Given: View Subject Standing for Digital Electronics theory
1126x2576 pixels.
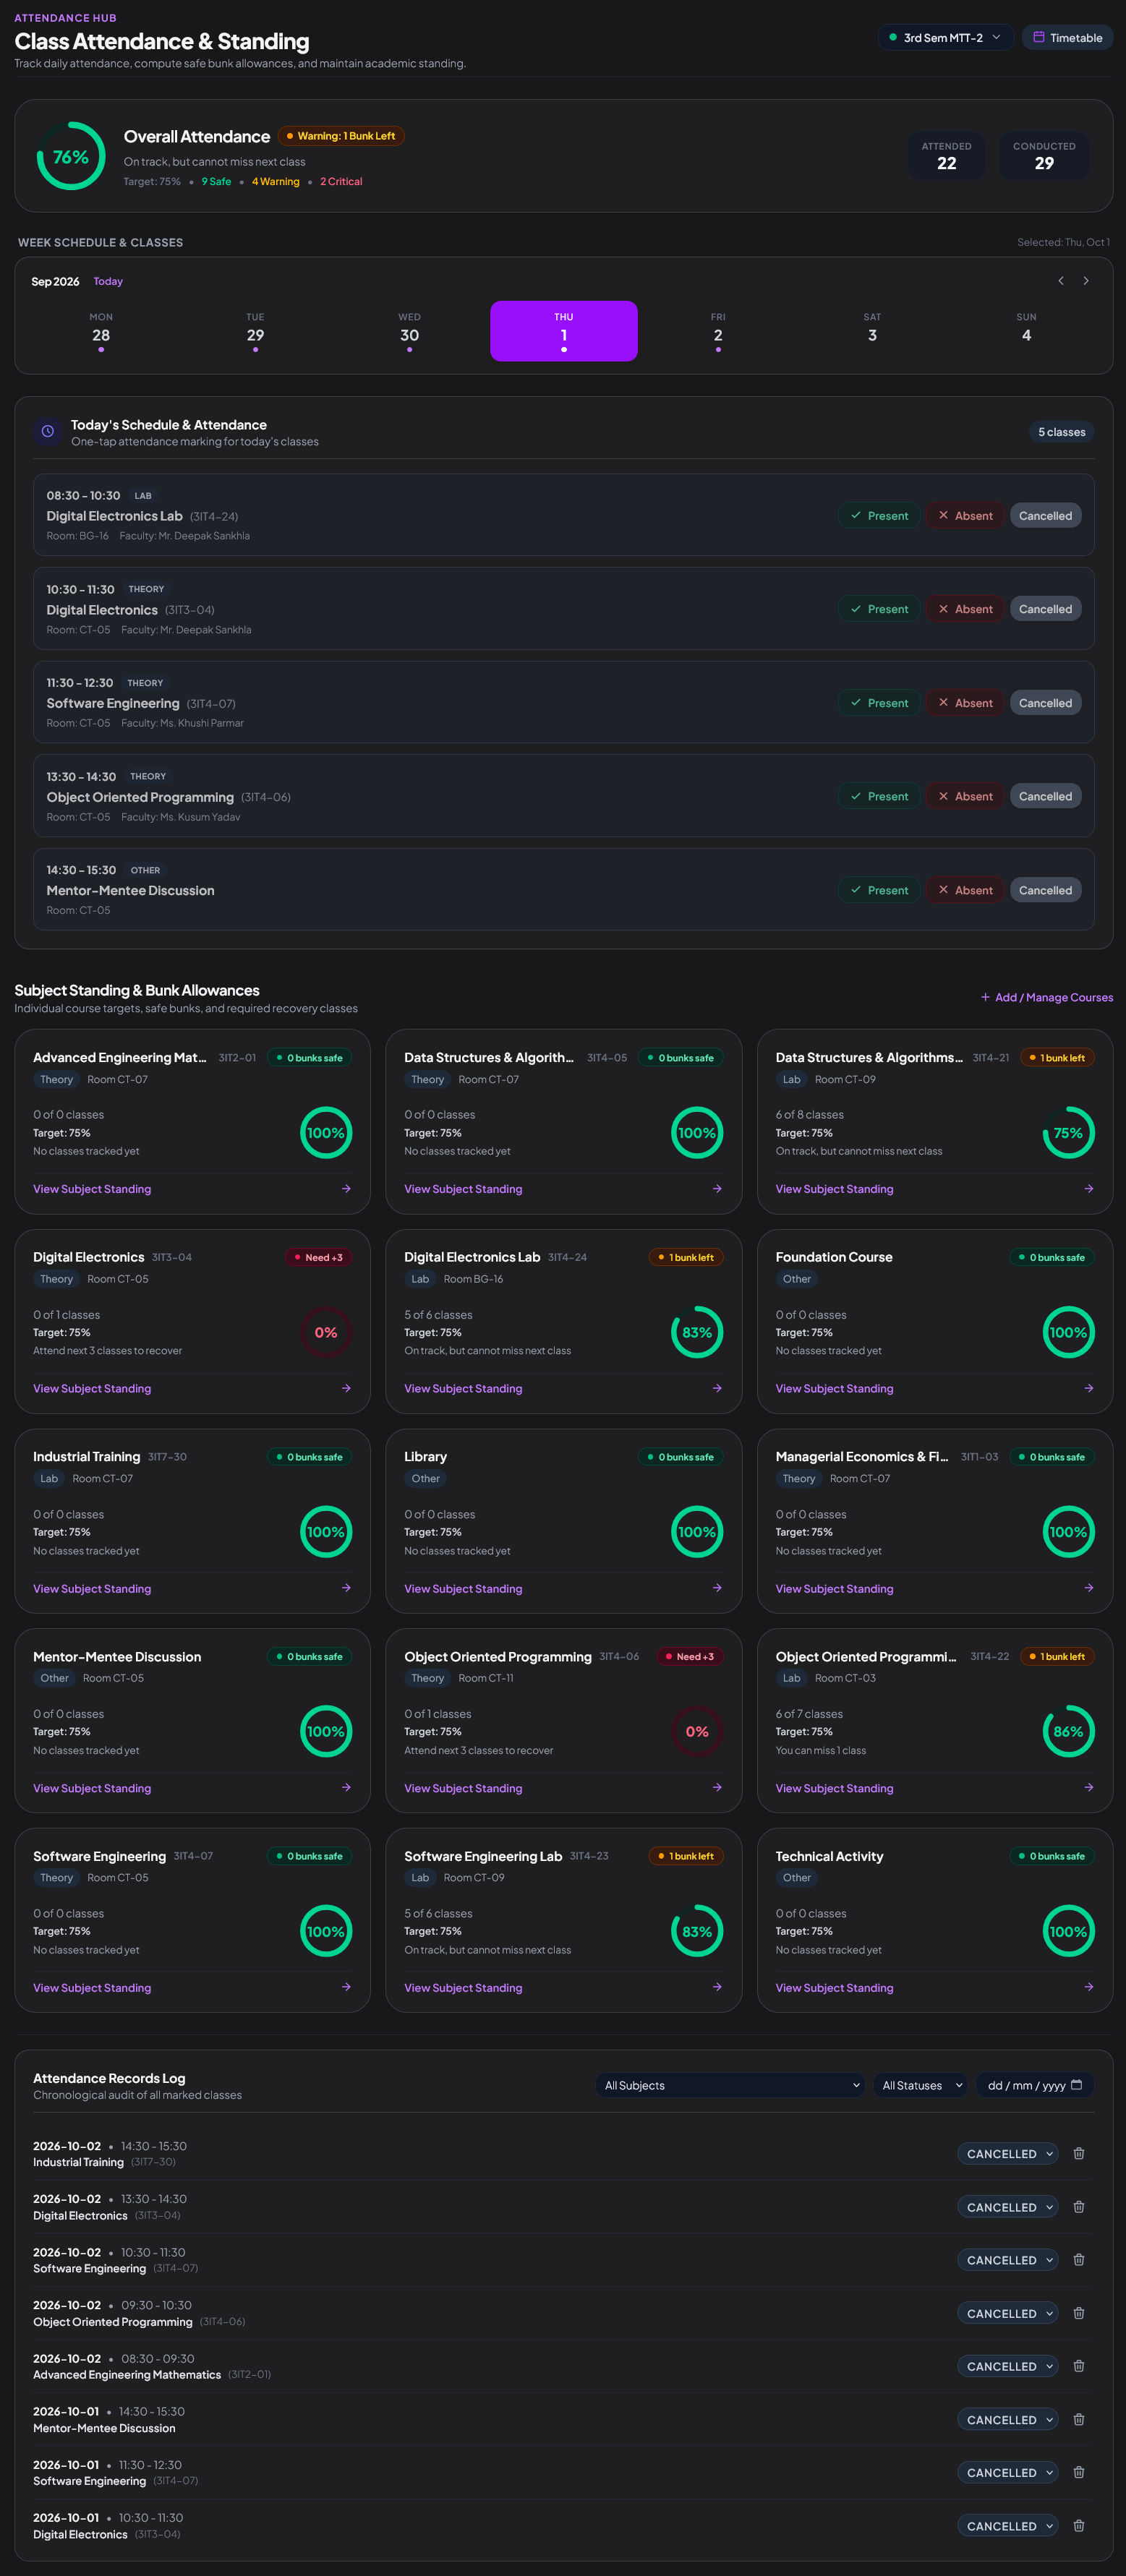Looking at the screenshot, I should [x=92, y=1388].
